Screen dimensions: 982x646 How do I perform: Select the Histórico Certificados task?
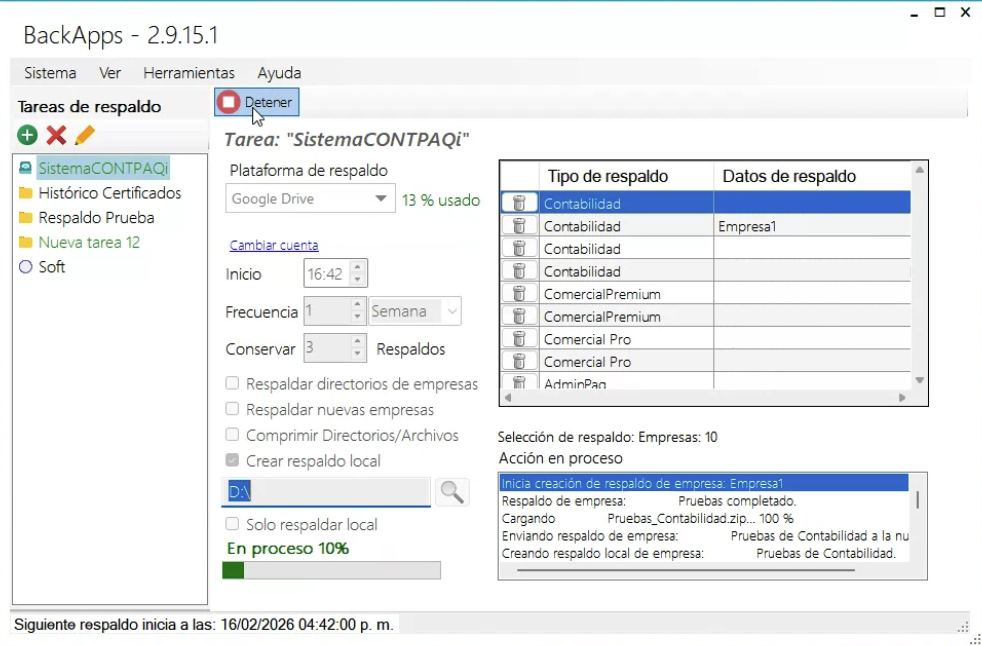click(110, 193)
